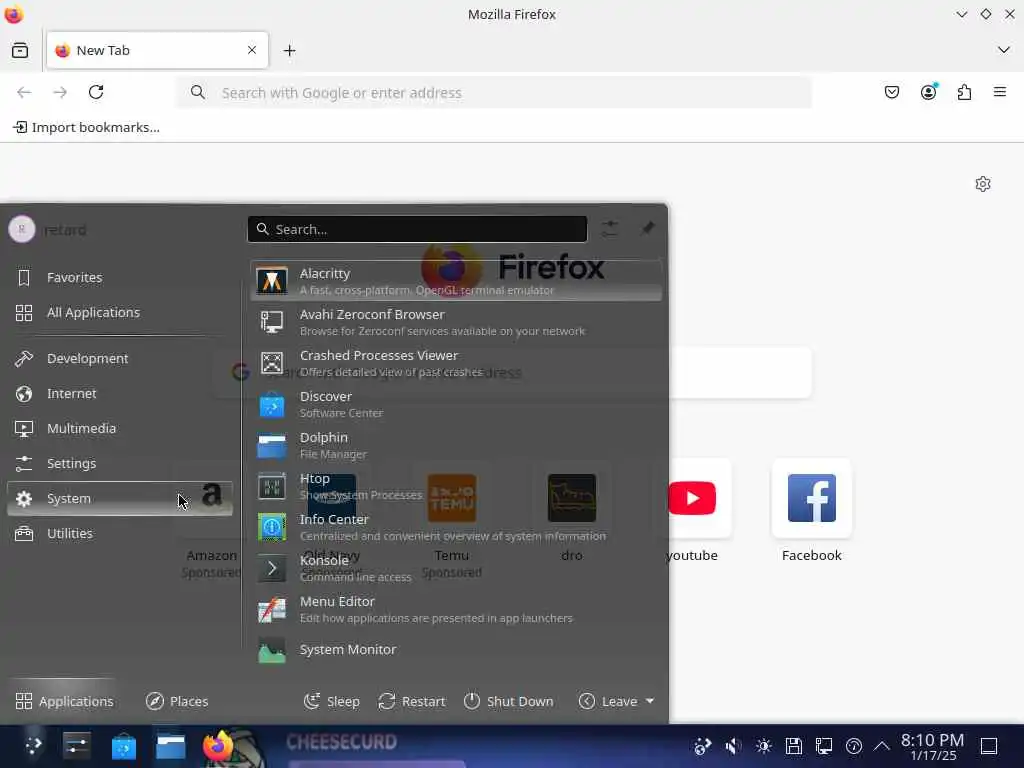Open brightness control in system tray
1024x768 pixels.
point(763,746)
